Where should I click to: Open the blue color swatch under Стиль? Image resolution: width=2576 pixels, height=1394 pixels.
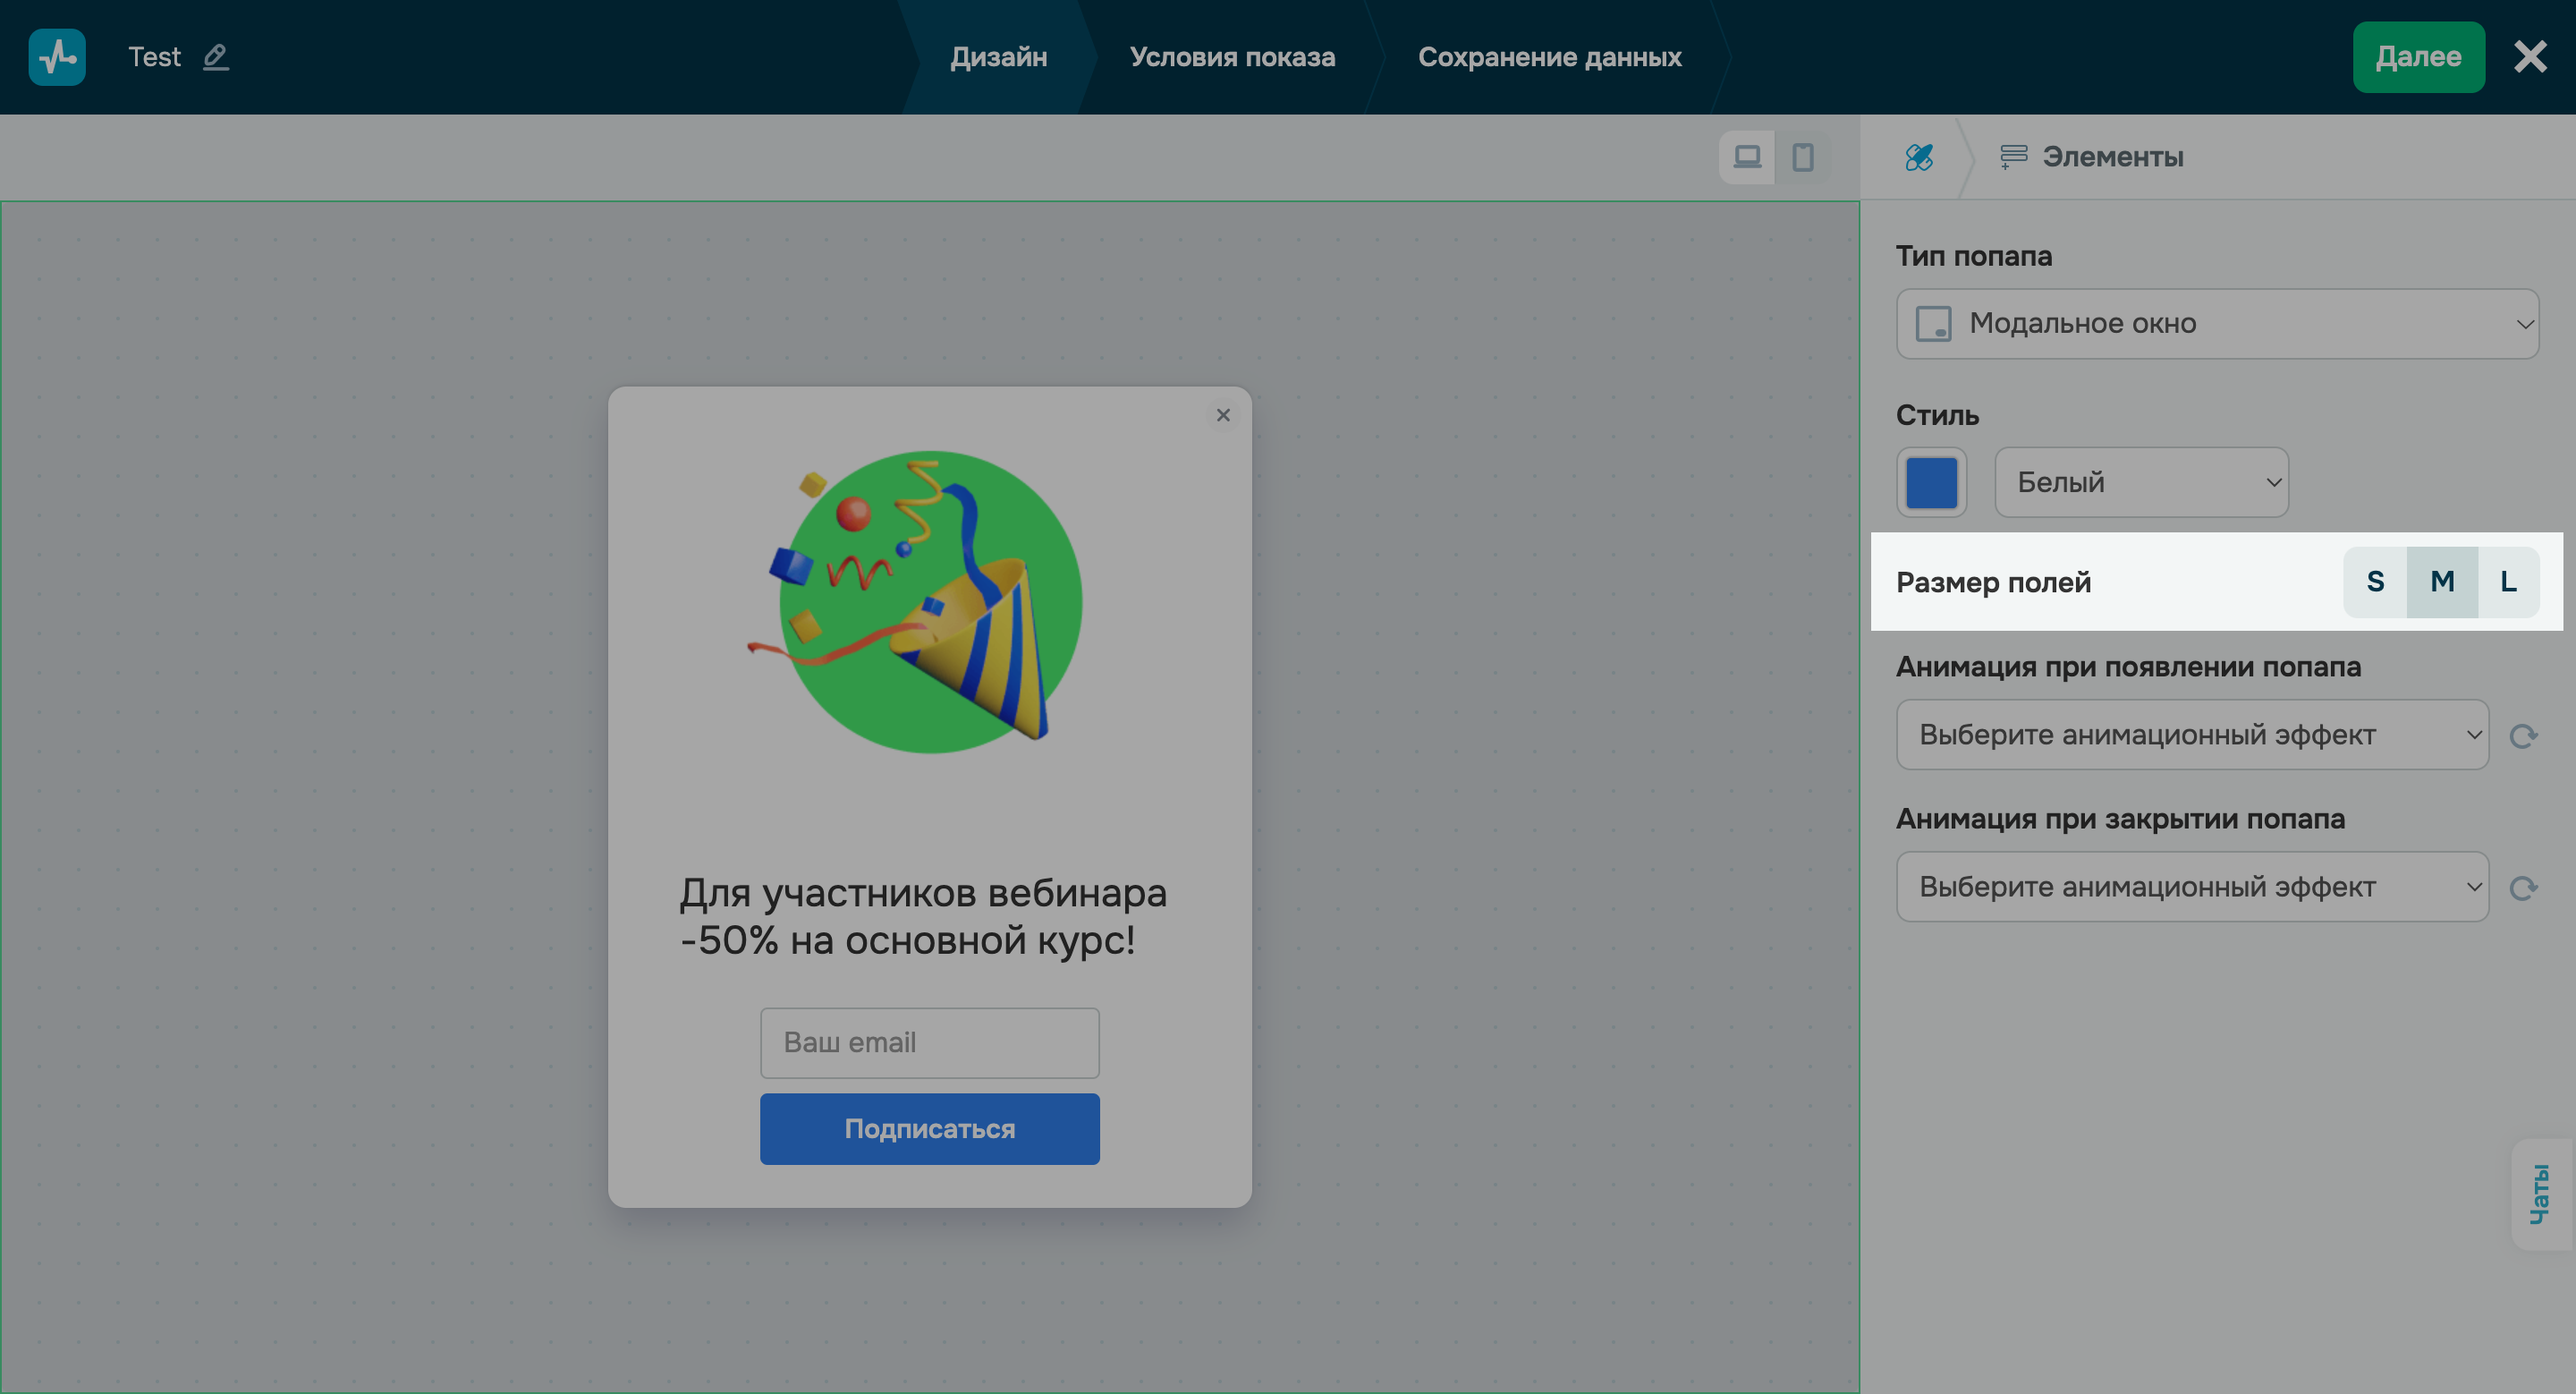[x=1931, y=482]
